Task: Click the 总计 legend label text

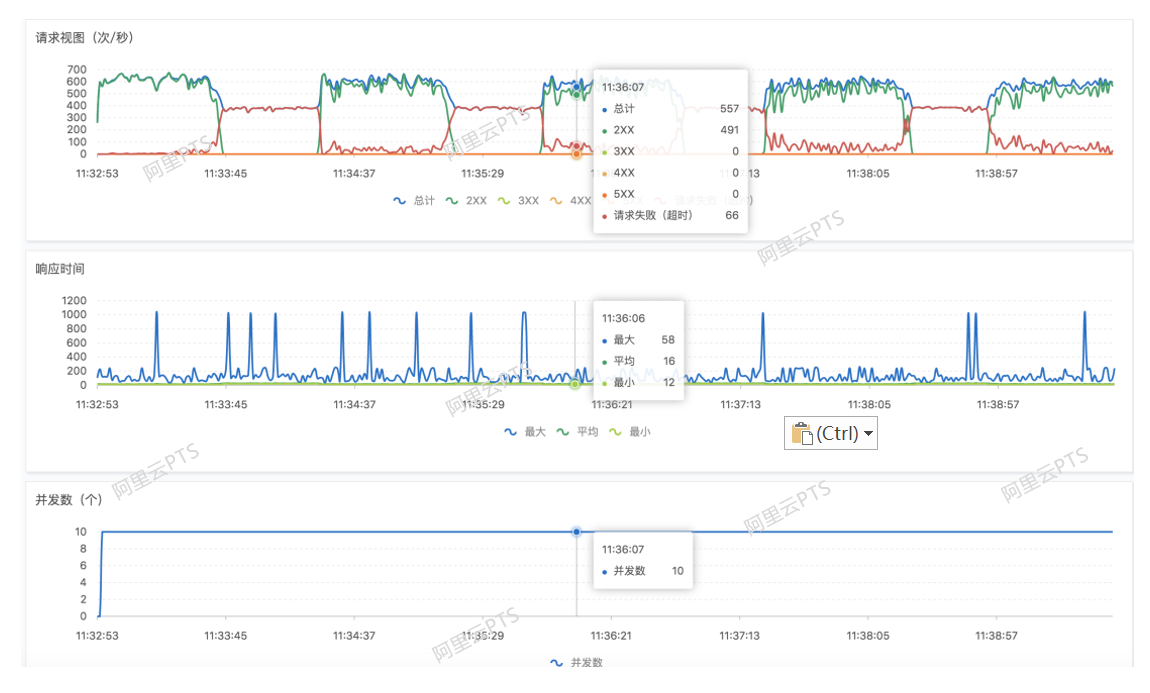Action: (424, 200)
